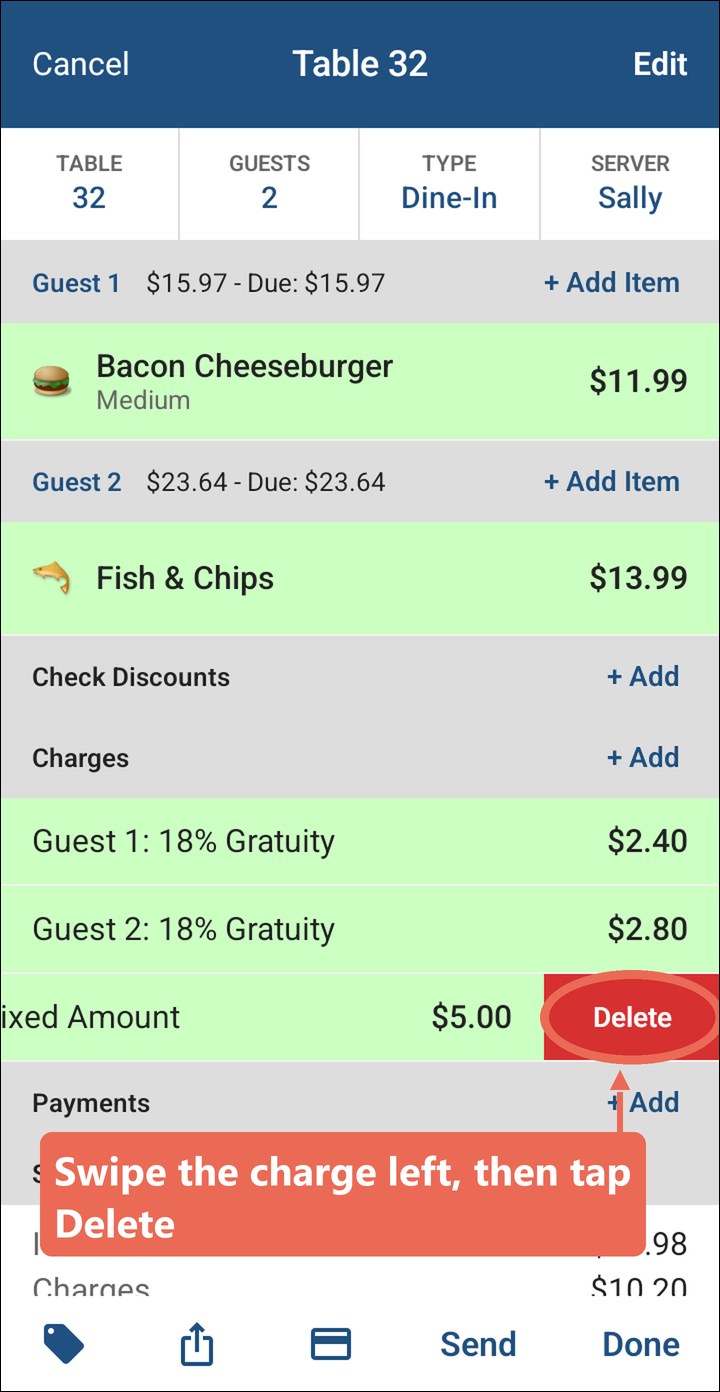Tap the share icon in bottom bar
This screenshot has width=720, height=1392.
pyautogui.click(x=197, y=1344)
